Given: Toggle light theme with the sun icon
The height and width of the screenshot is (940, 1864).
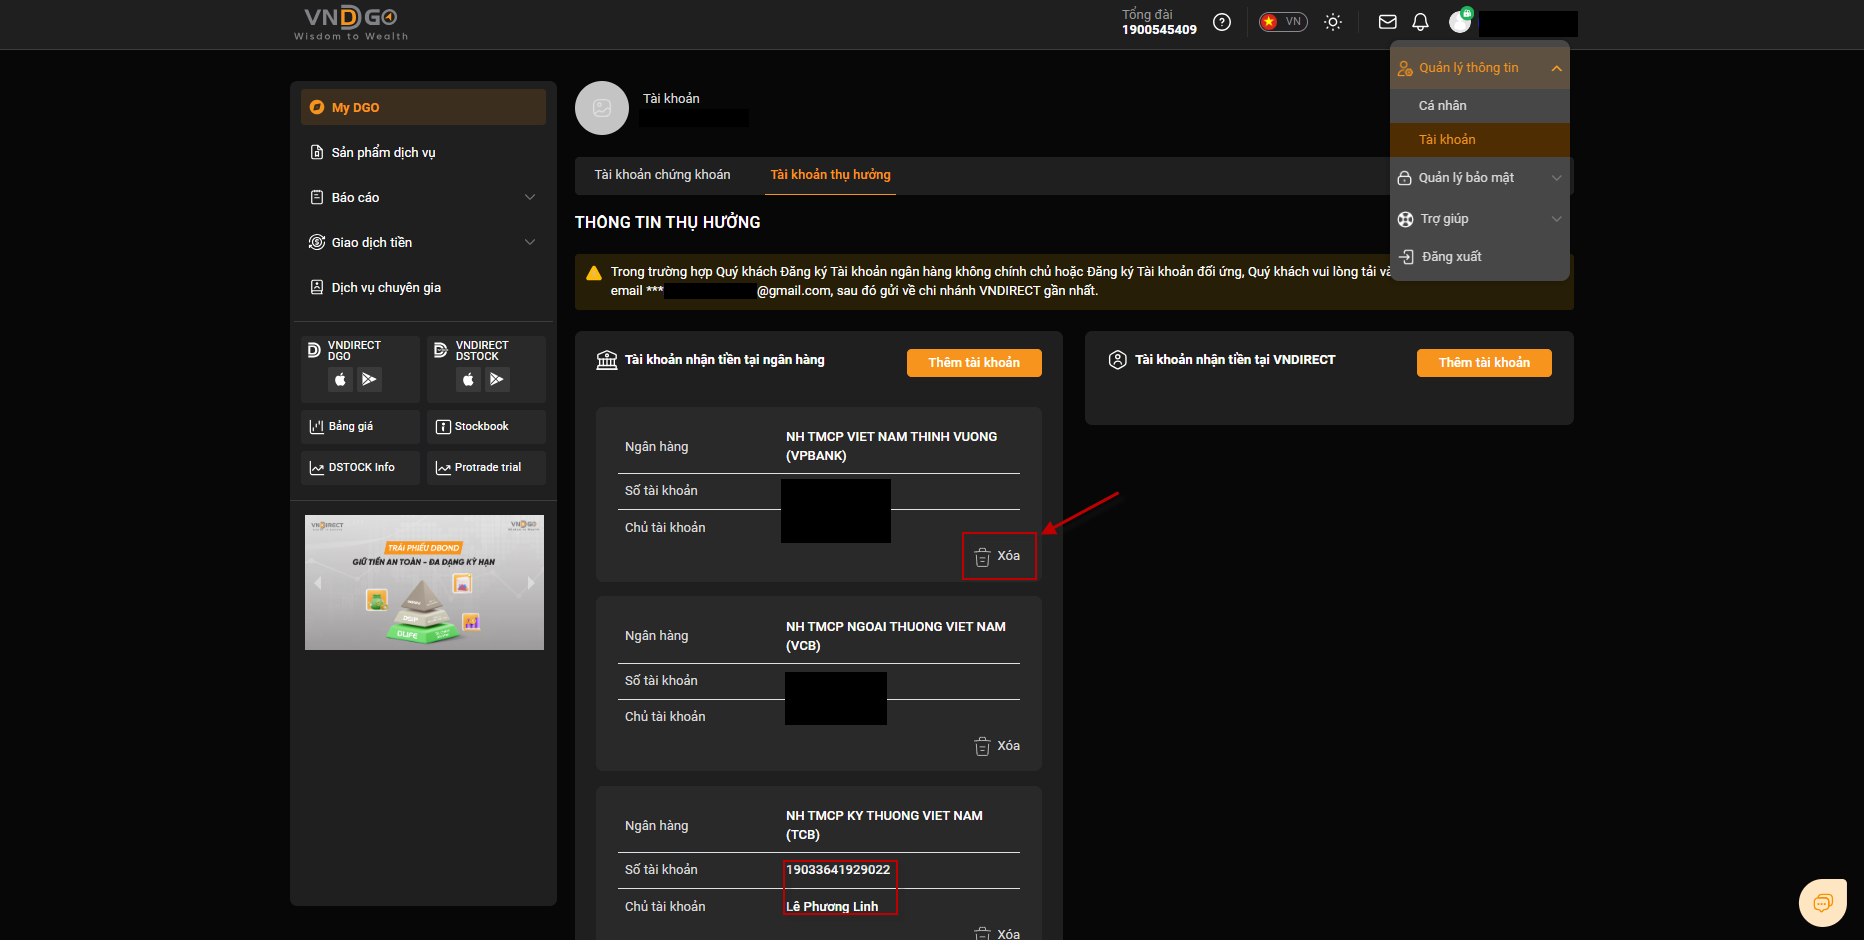Looking at the screenshot, I should click(1333, 22).
